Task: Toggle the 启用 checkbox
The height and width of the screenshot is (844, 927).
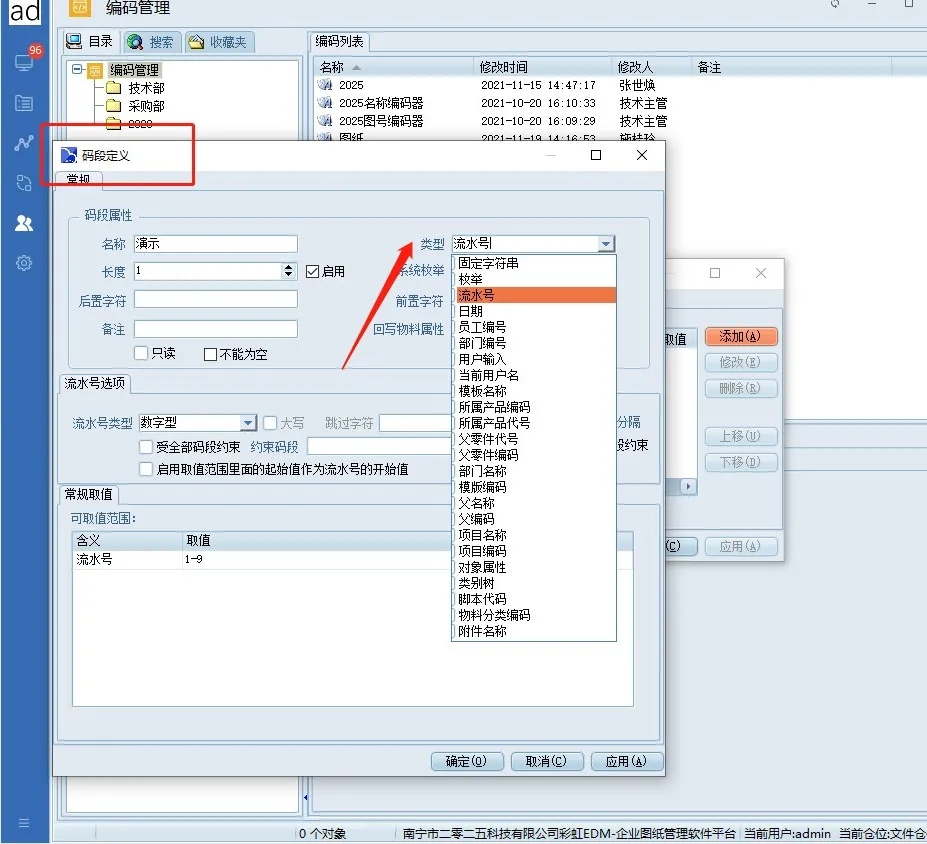Action: [x=313, y=271]
